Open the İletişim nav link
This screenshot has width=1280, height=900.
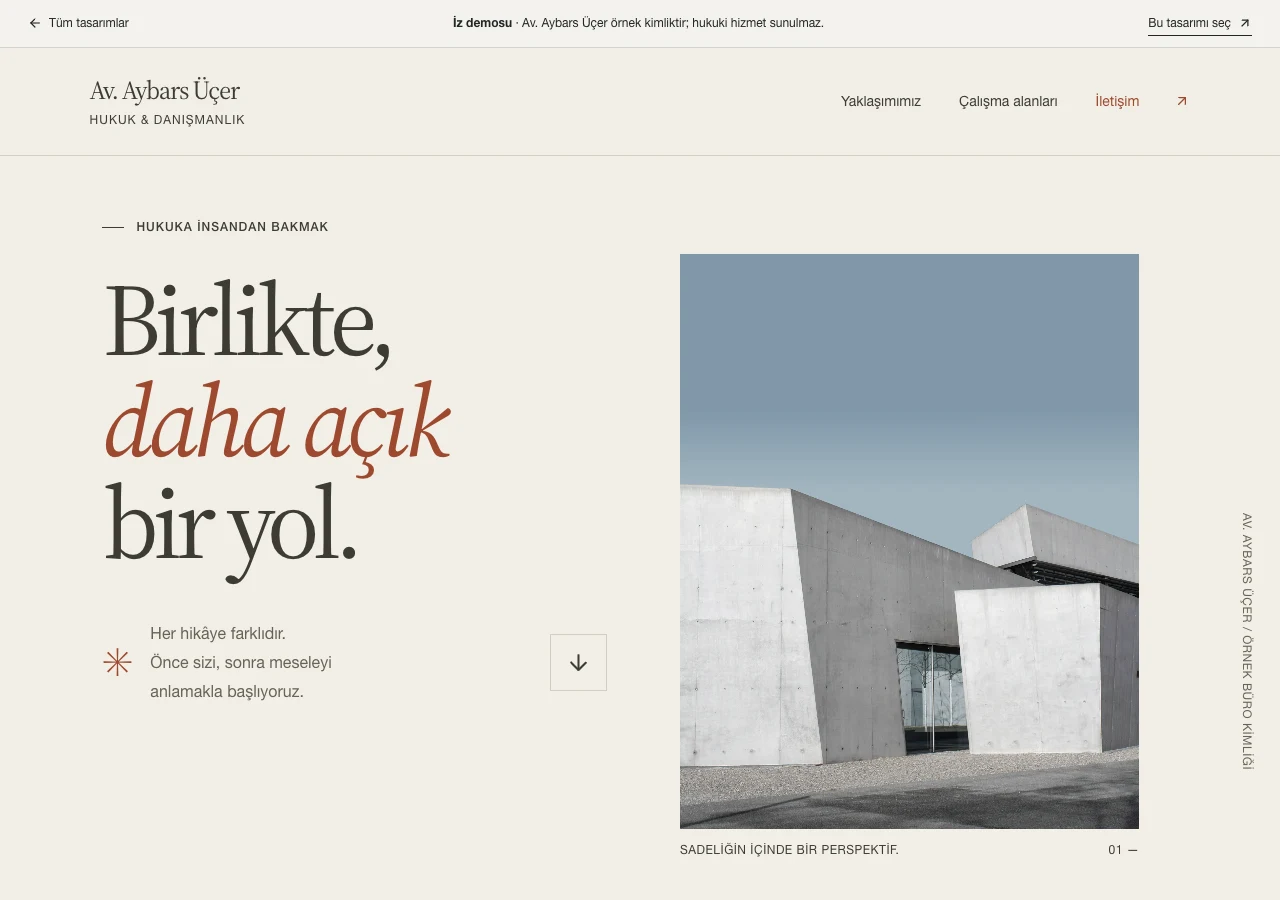(x=1117, y=101)
